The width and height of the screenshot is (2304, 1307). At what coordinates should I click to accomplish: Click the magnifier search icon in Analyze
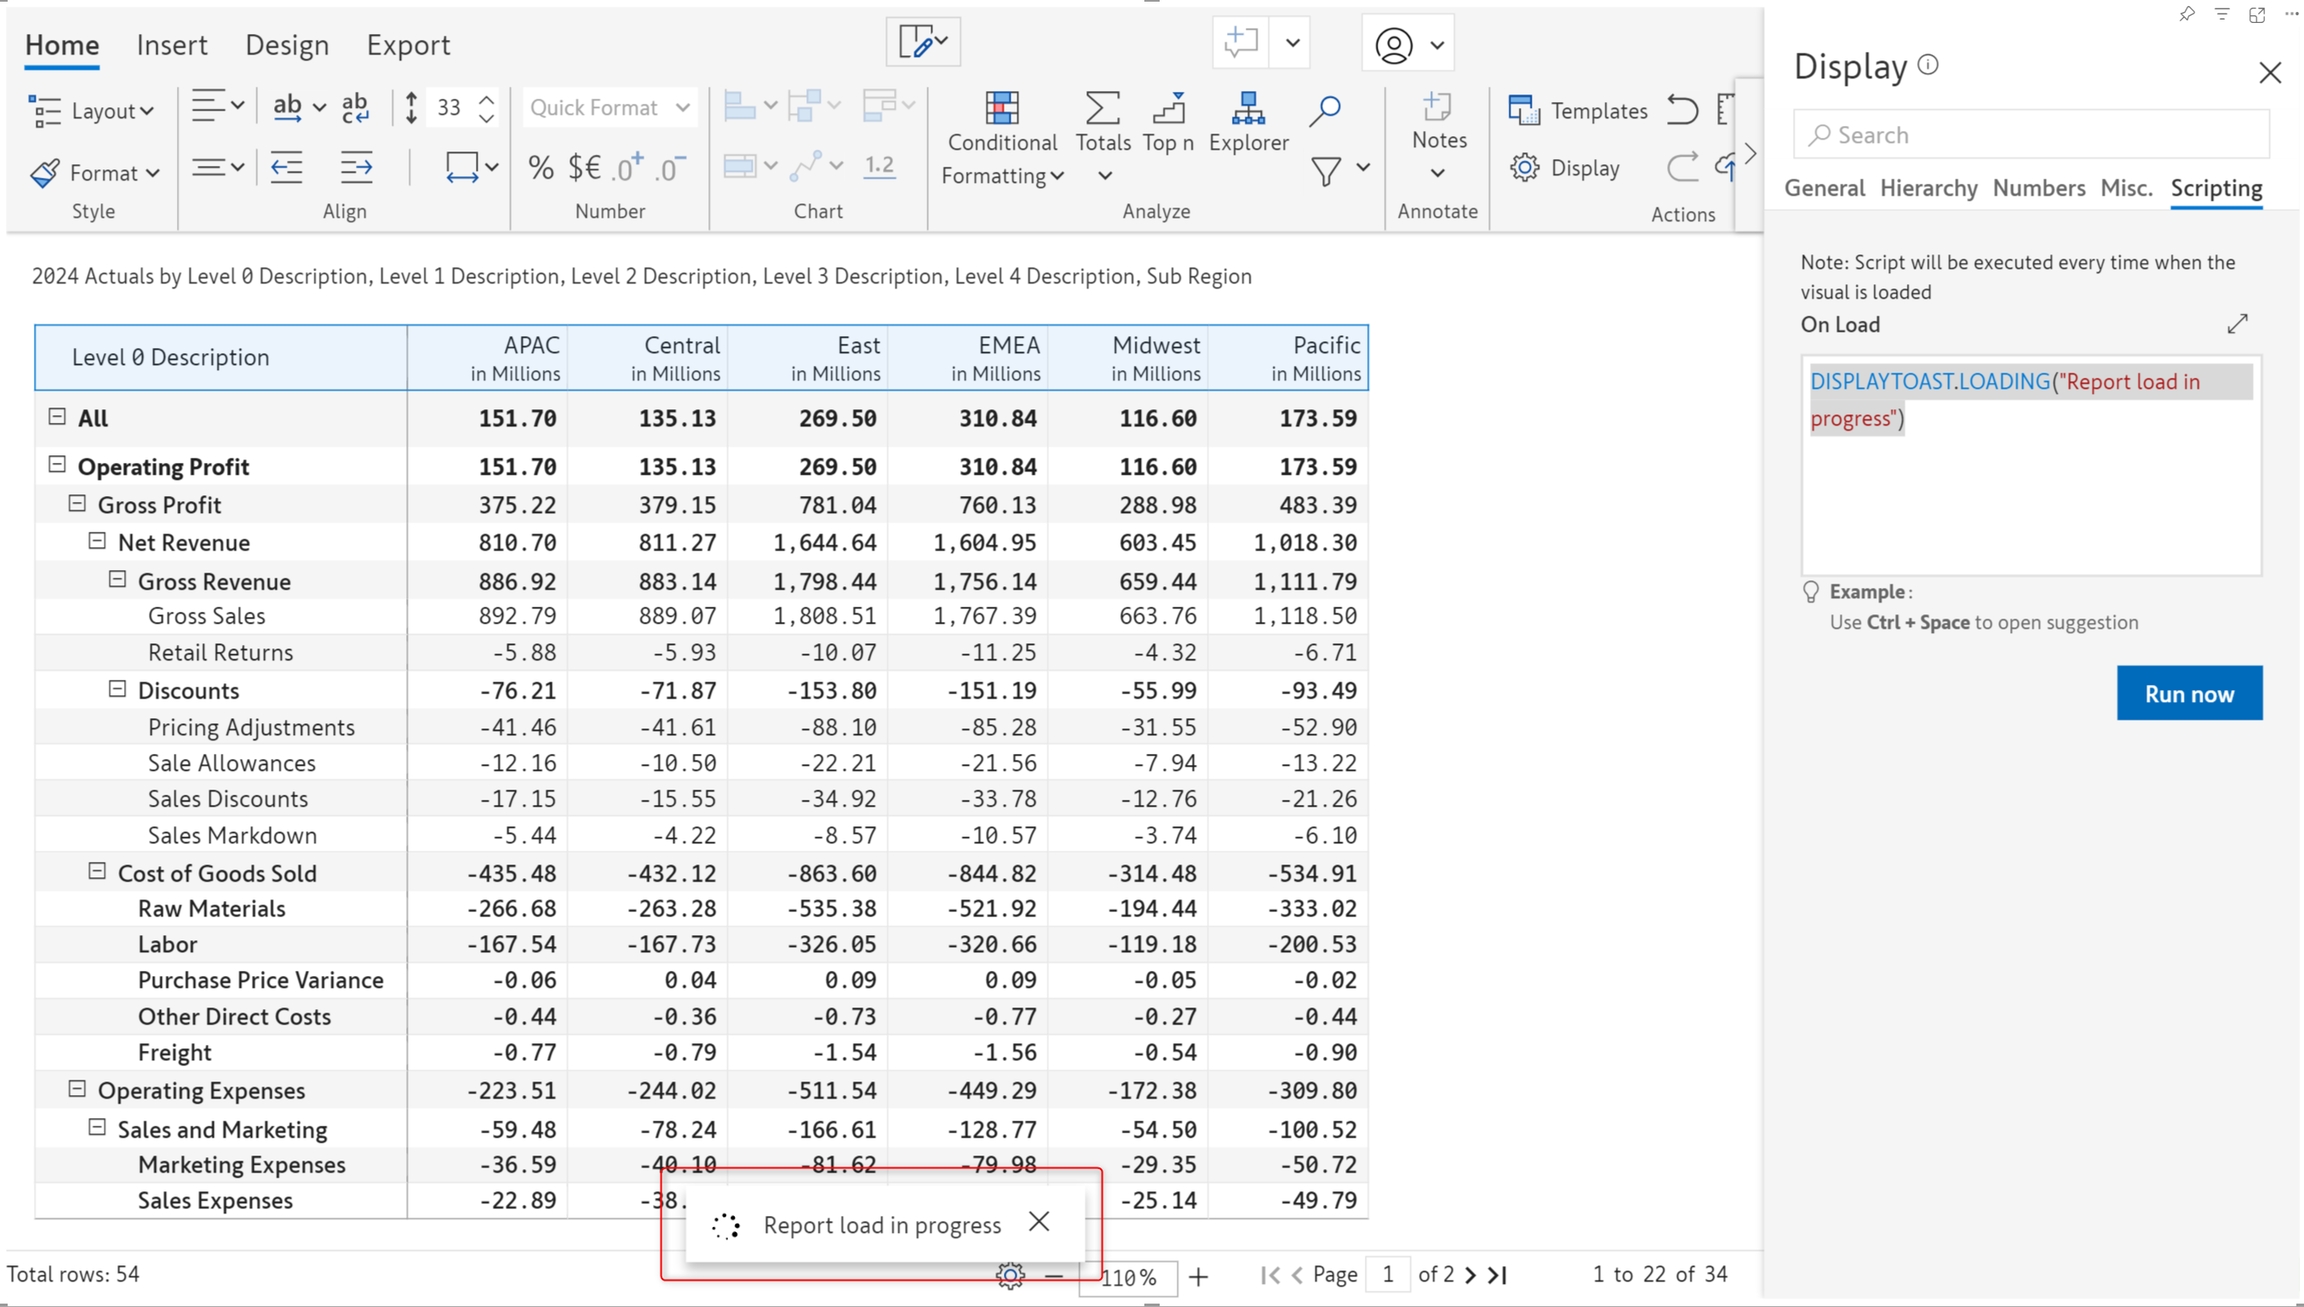coord(1325,109)
